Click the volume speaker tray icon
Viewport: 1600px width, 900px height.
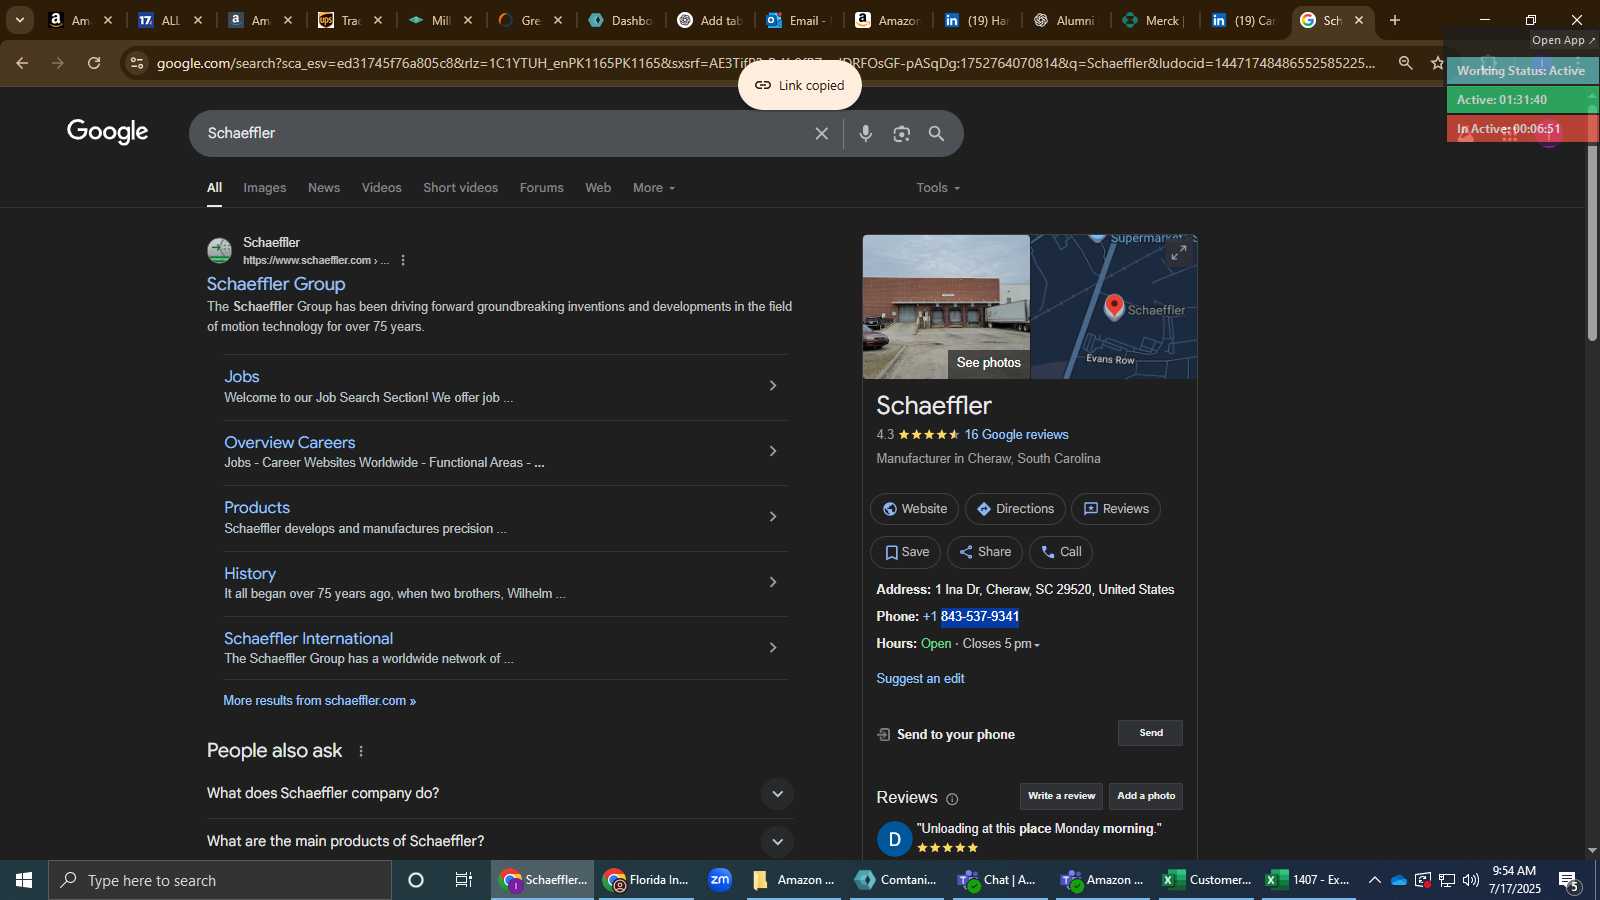click(1470, 880)
